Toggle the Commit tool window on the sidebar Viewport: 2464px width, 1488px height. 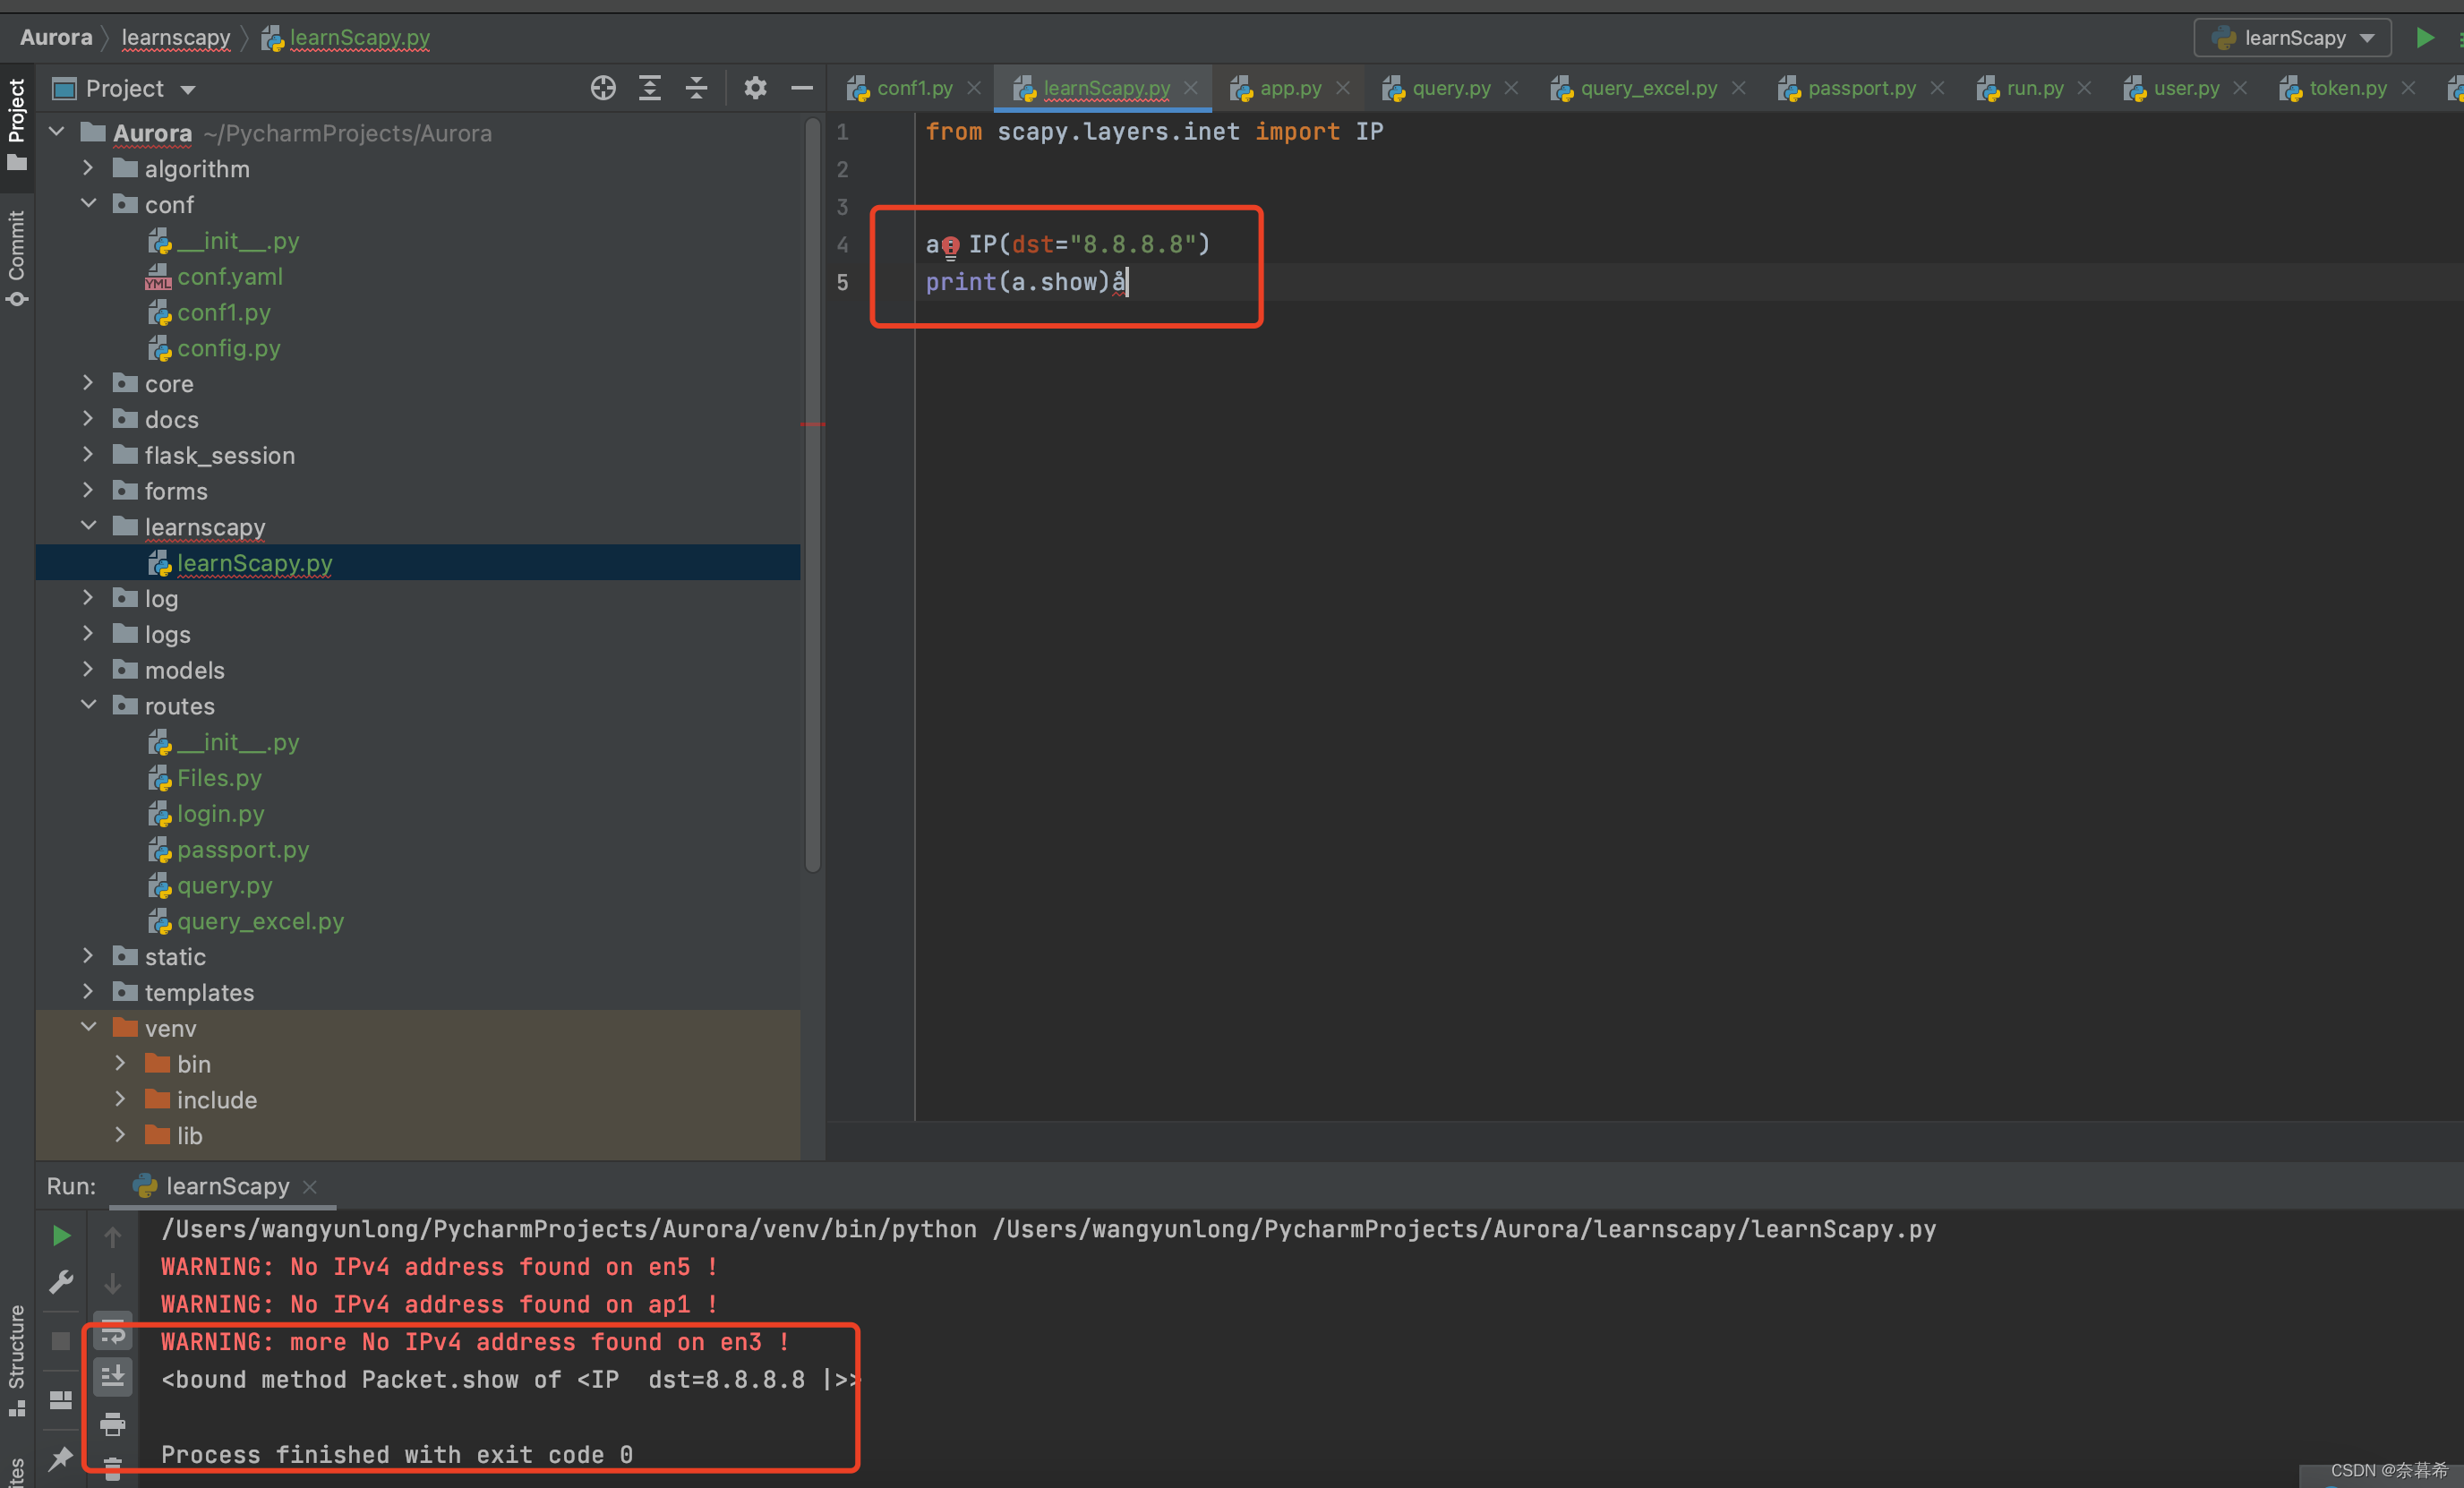click(17, 256)
